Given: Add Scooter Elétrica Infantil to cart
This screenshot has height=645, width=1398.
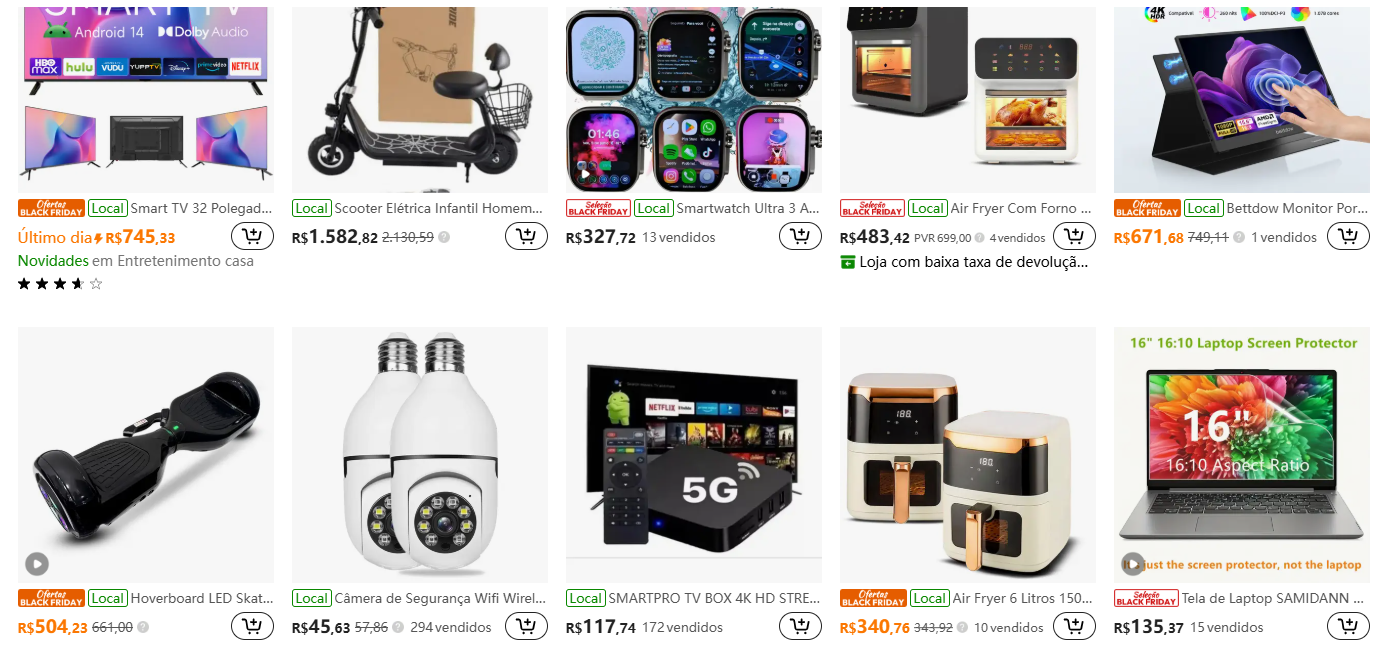Looking at the screenshot, I should coord(526,237).
